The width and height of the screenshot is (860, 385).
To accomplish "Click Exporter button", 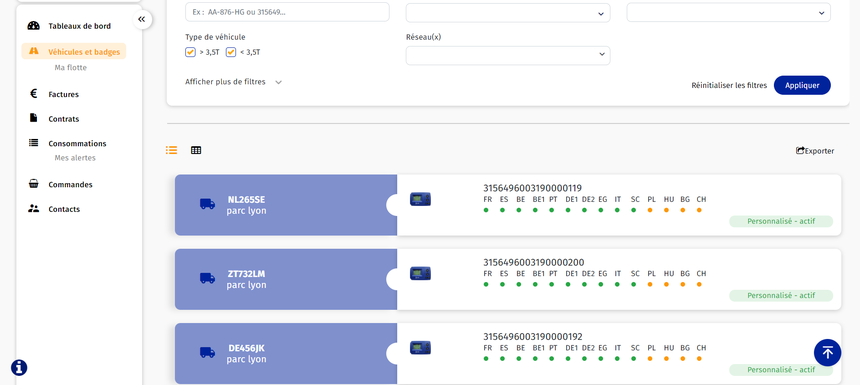I will click(x=815, y=151).
